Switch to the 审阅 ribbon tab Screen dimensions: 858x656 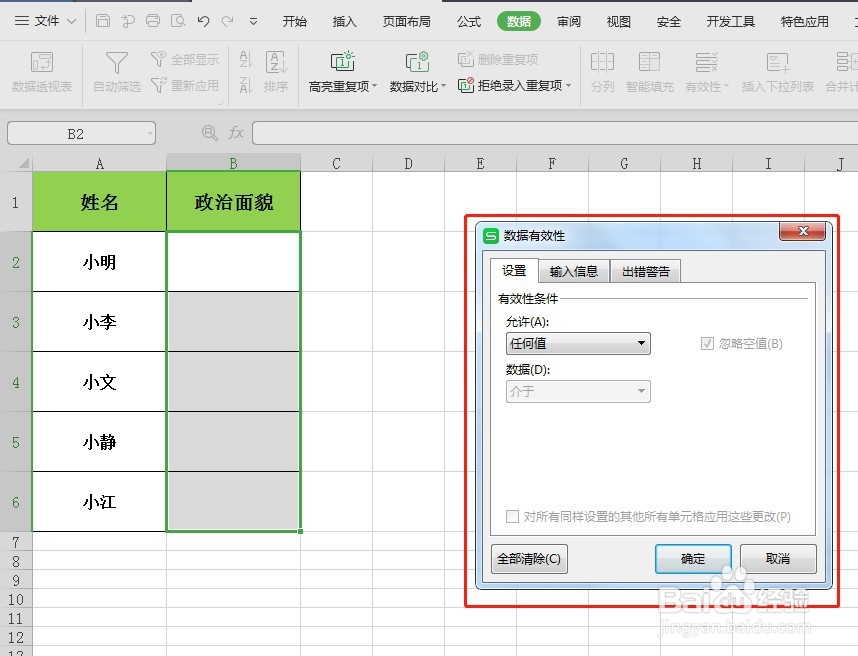(x=568, y=20)
